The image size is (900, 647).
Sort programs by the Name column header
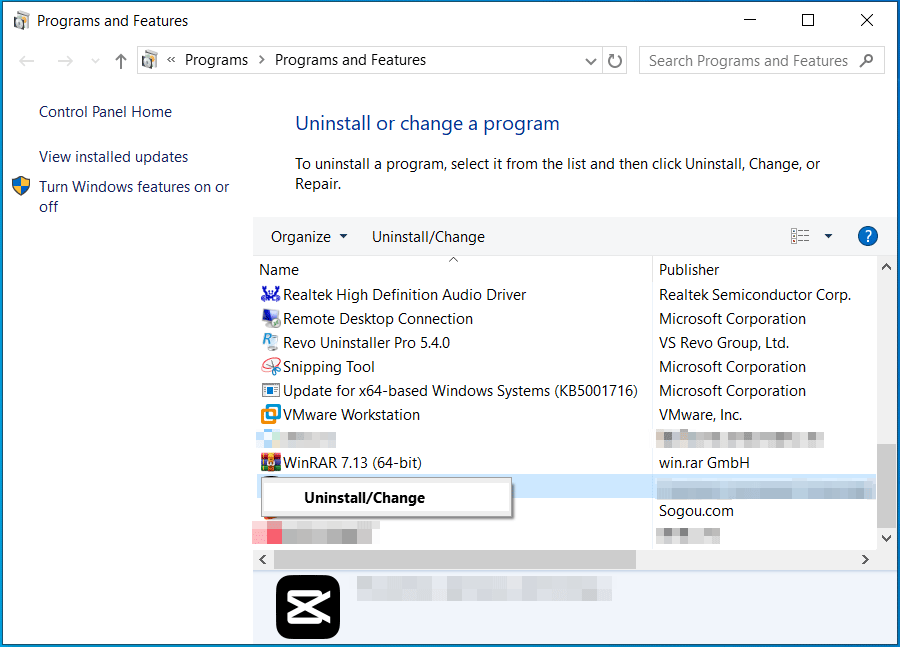click(279, 269)
